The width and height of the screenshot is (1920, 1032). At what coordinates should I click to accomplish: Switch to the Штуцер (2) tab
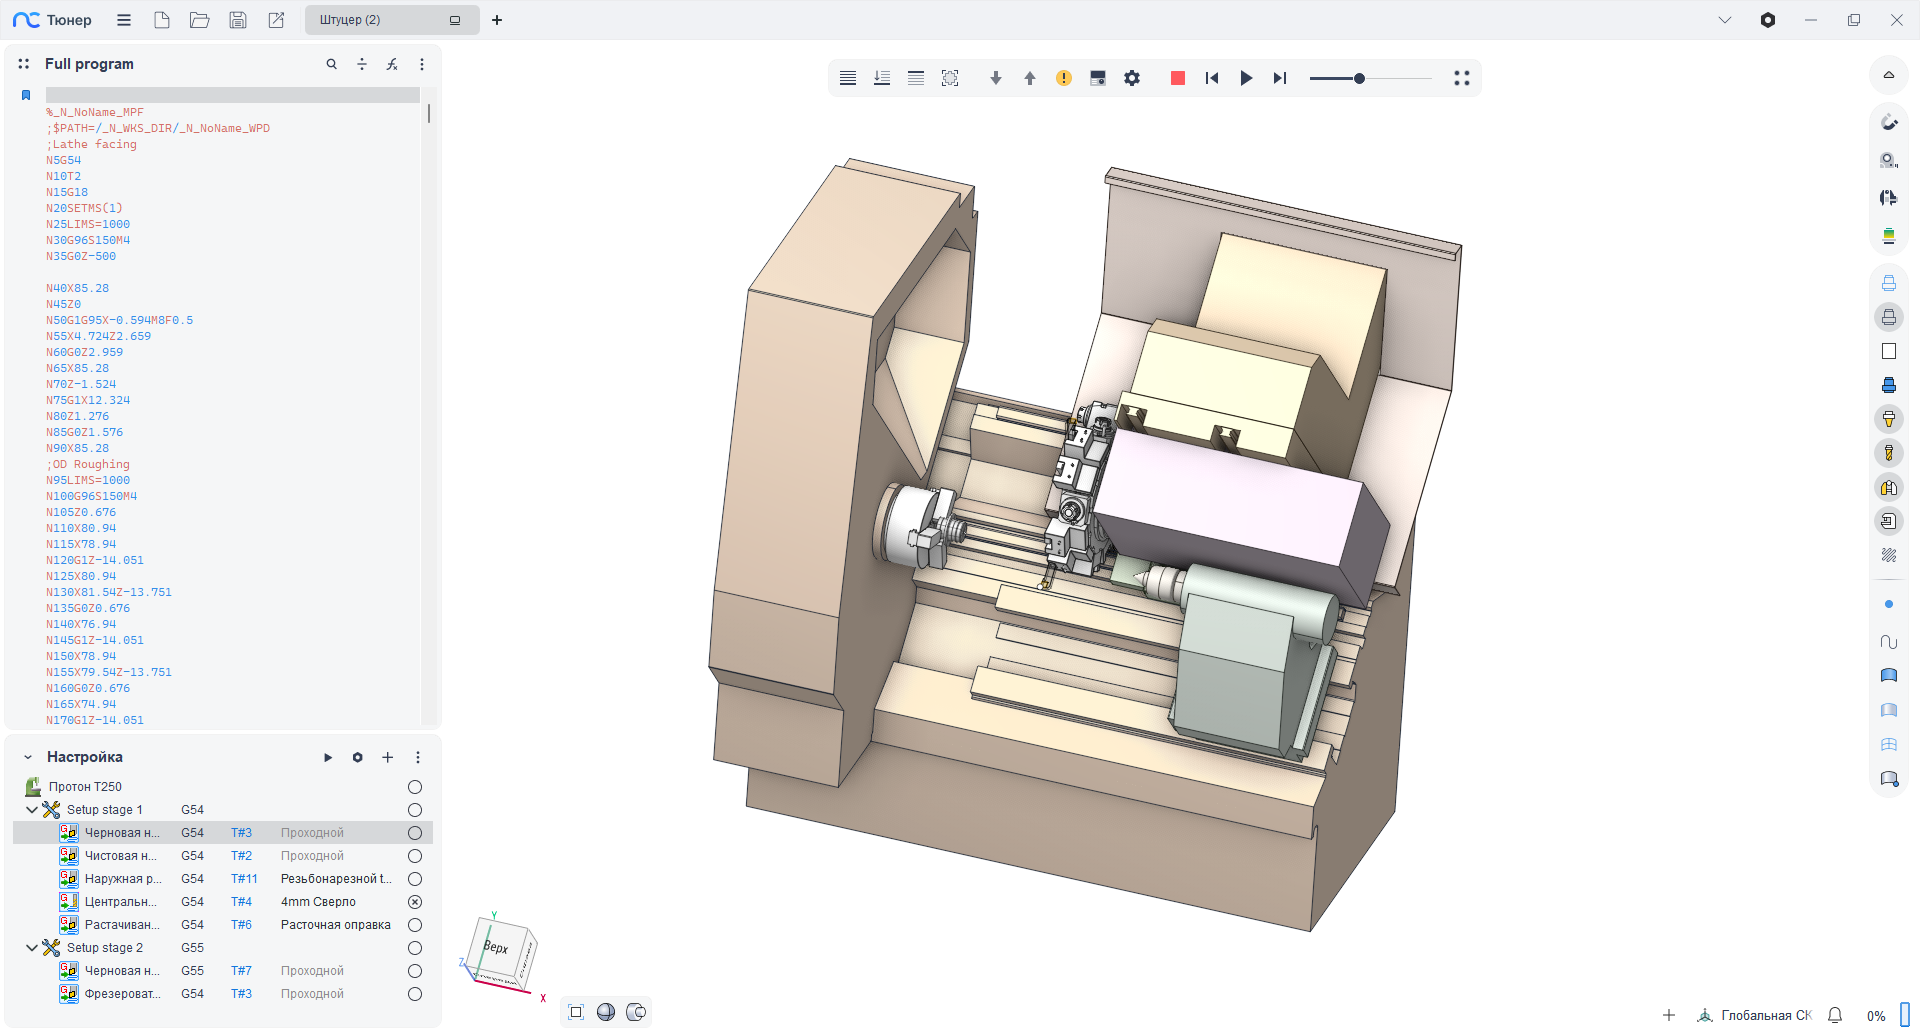380,20
